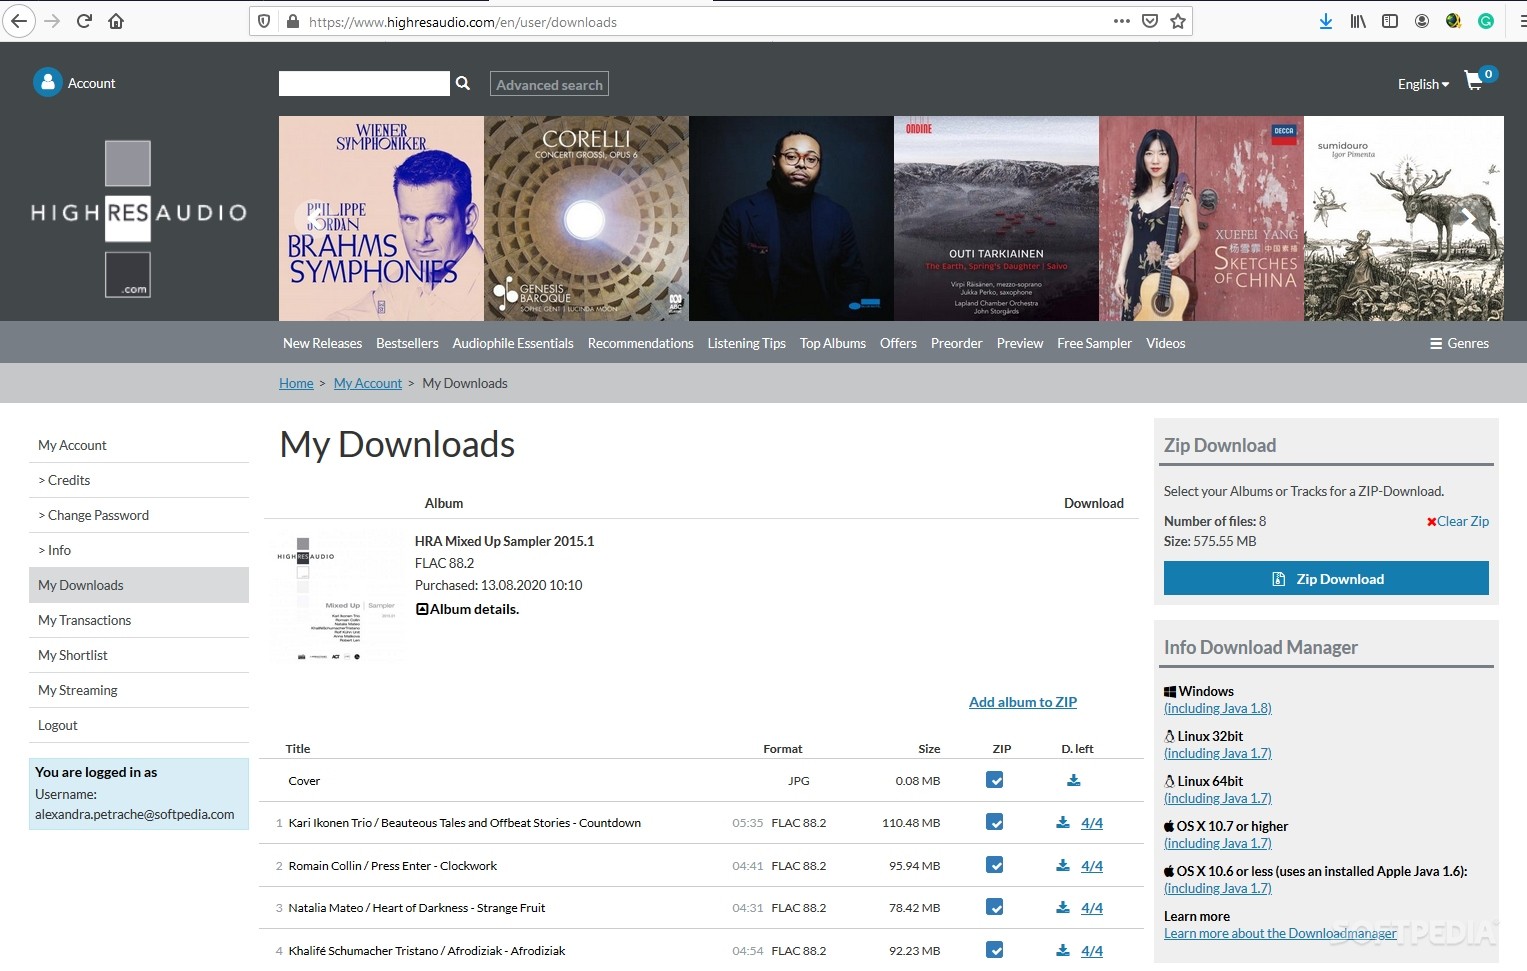Open Learn more about the Downloadmanager link
Screen dimensions: 1527x971
point(1280,933)
